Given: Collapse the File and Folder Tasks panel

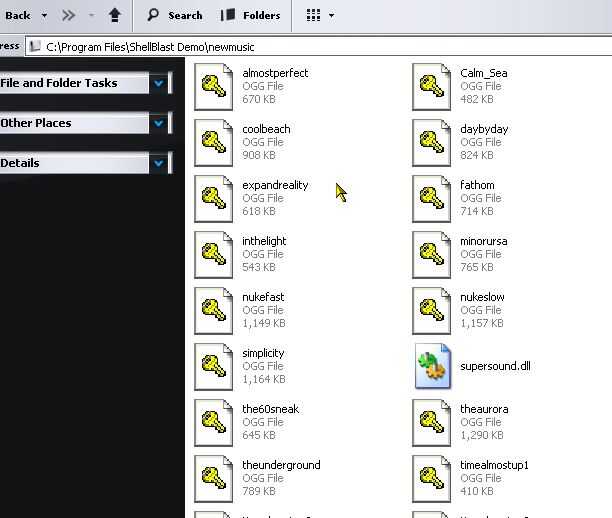Looking at the screenshot, I should coord(158,83).
